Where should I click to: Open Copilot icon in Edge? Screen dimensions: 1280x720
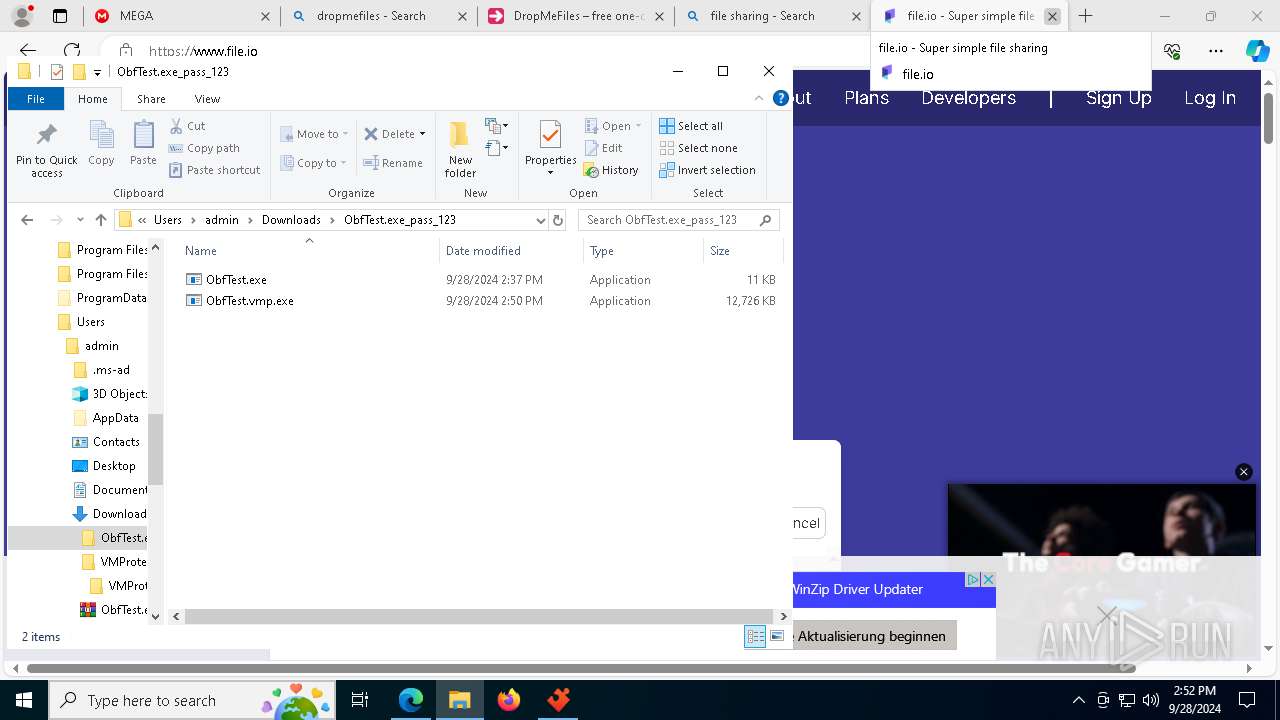pyautogui.click(x=1257, y=51)
